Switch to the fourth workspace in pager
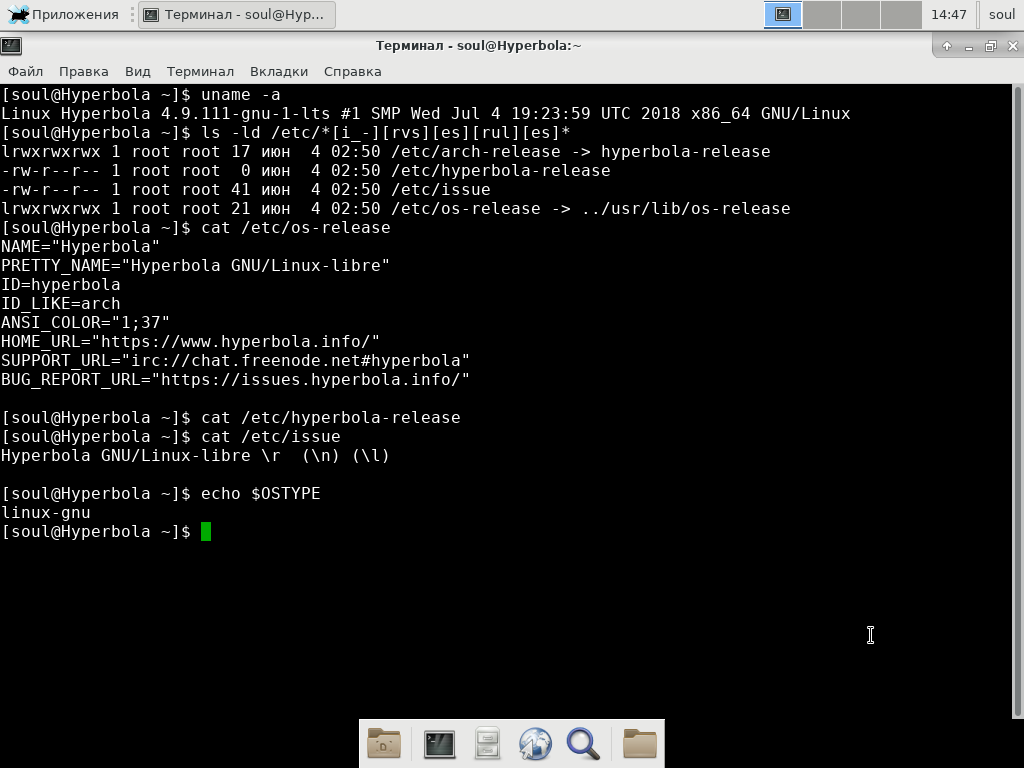The width and height of the screenshot is (1024, 768). pyautogui.click(x=901, y=14)
